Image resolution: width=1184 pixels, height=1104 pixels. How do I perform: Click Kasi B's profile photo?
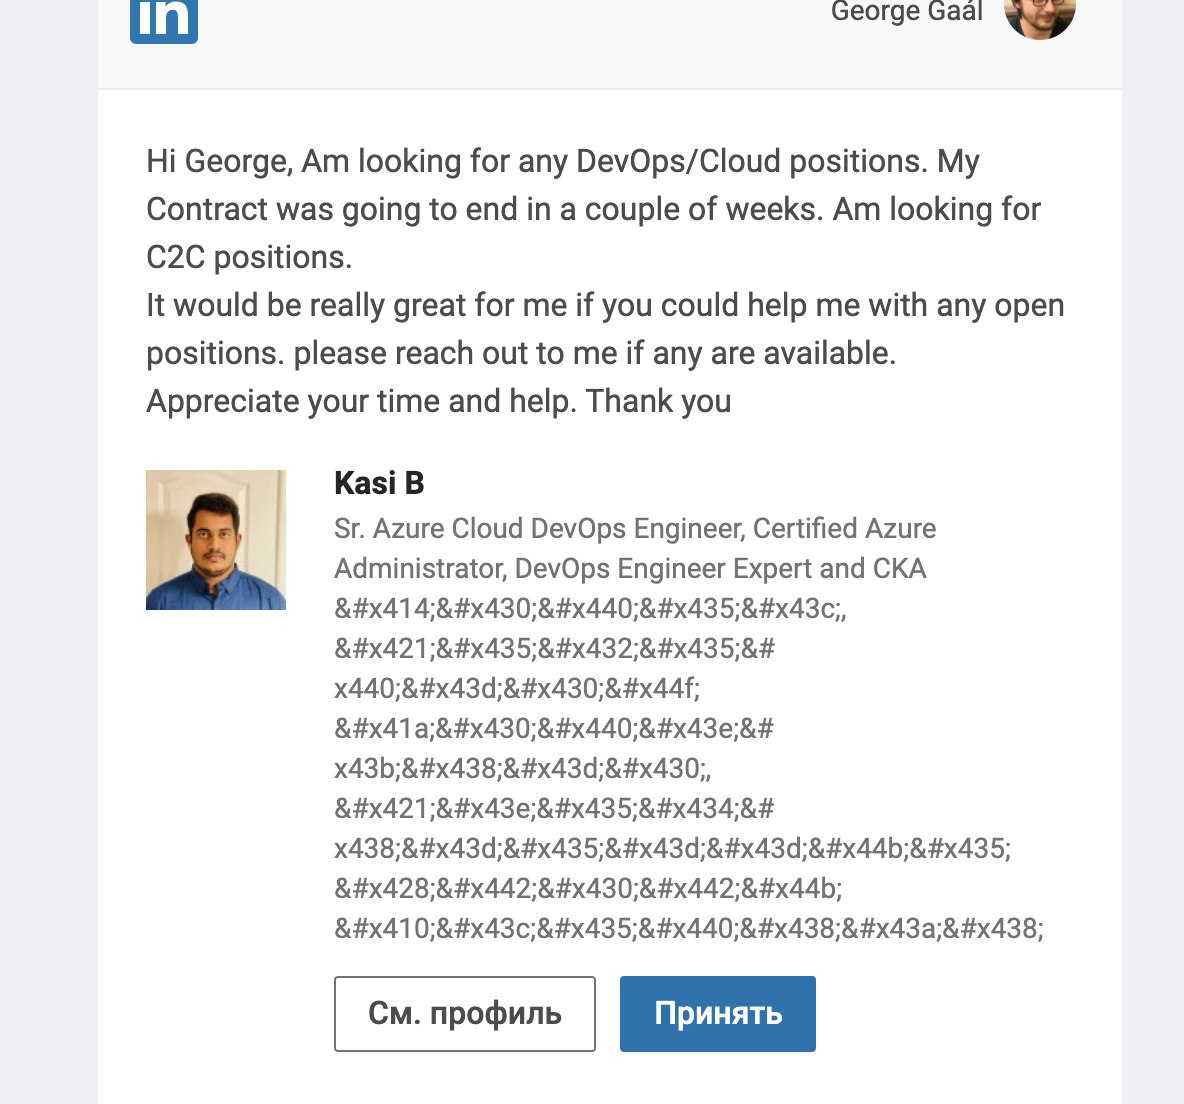point(216,540)
